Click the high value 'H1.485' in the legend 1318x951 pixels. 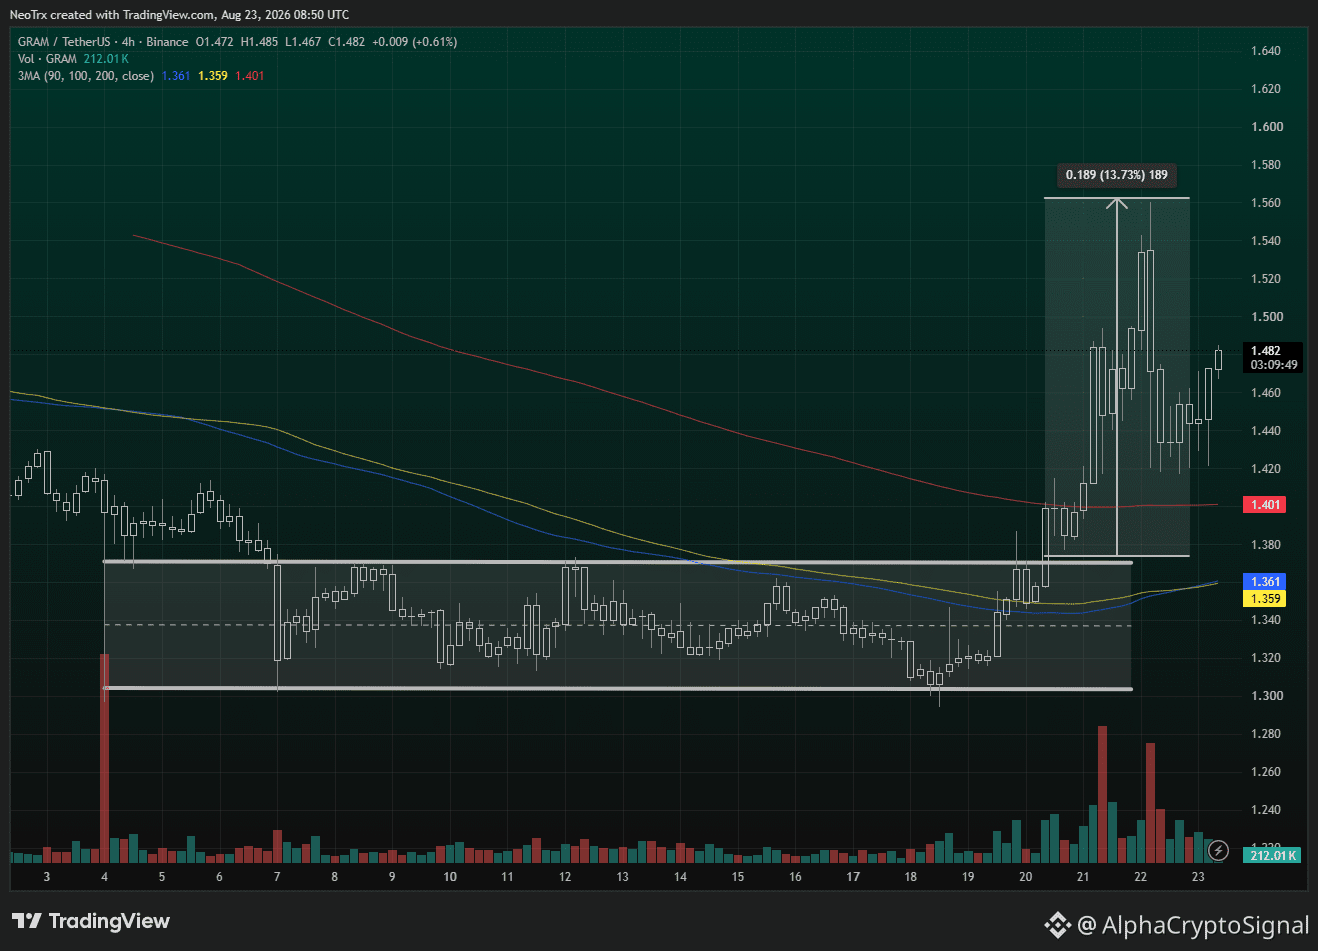pyautogui.click(x=259, y=42)
